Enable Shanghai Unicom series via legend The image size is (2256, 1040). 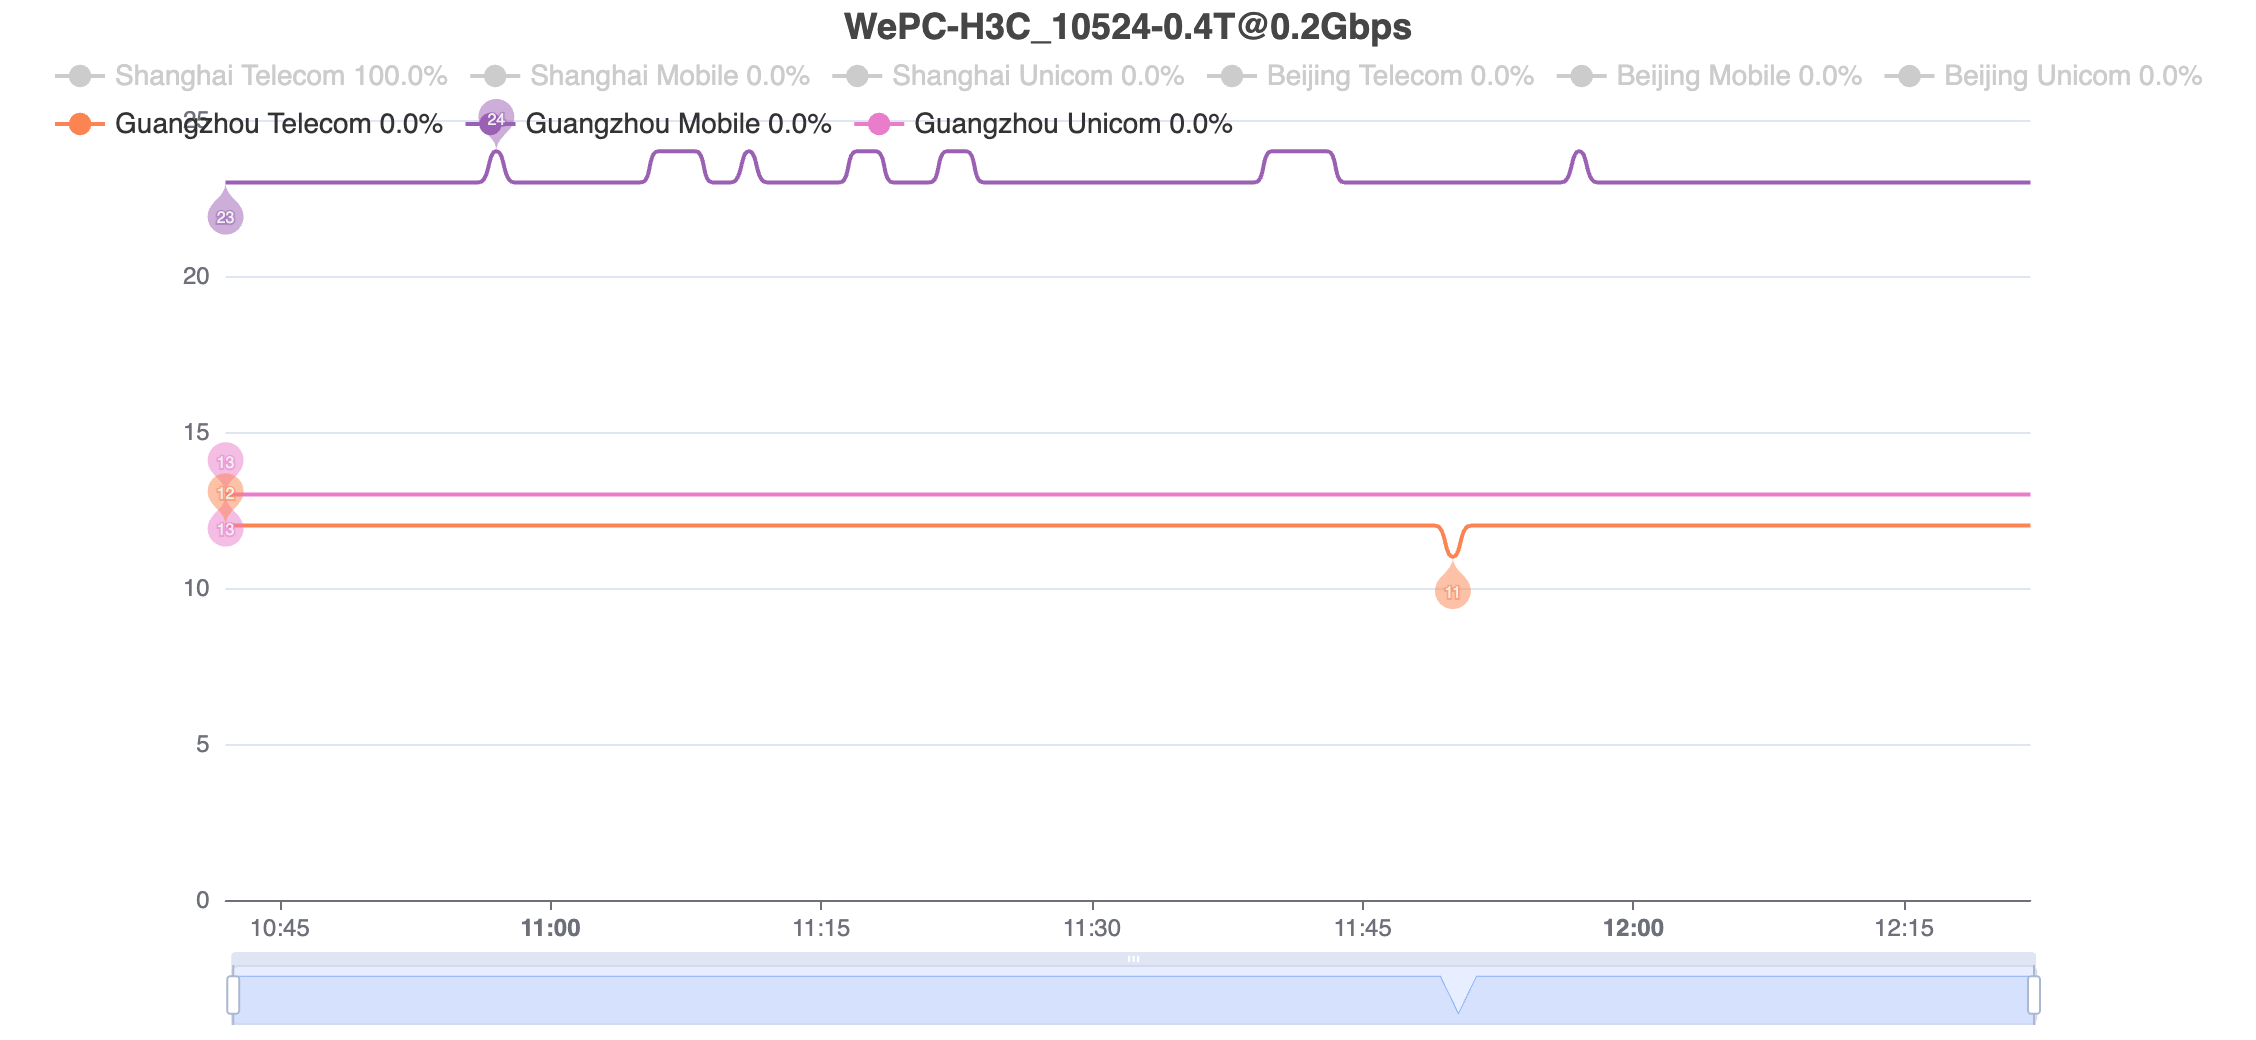(1008, 76)
